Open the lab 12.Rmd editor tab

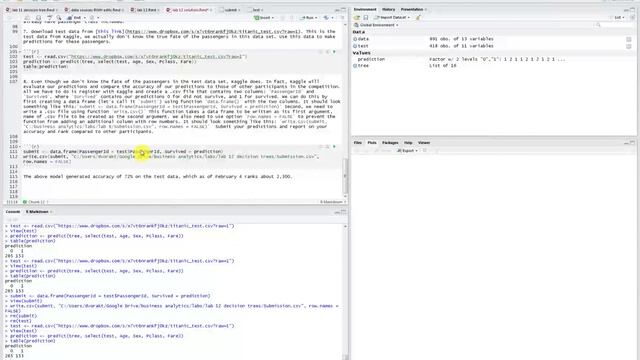pyautogui.click(x=146, y=10)
